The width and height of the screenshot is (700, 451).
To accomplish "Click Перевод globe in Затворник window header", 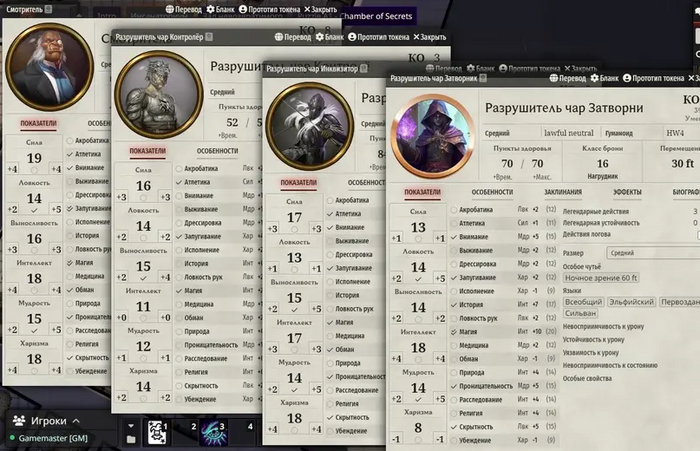I will 567,78.
